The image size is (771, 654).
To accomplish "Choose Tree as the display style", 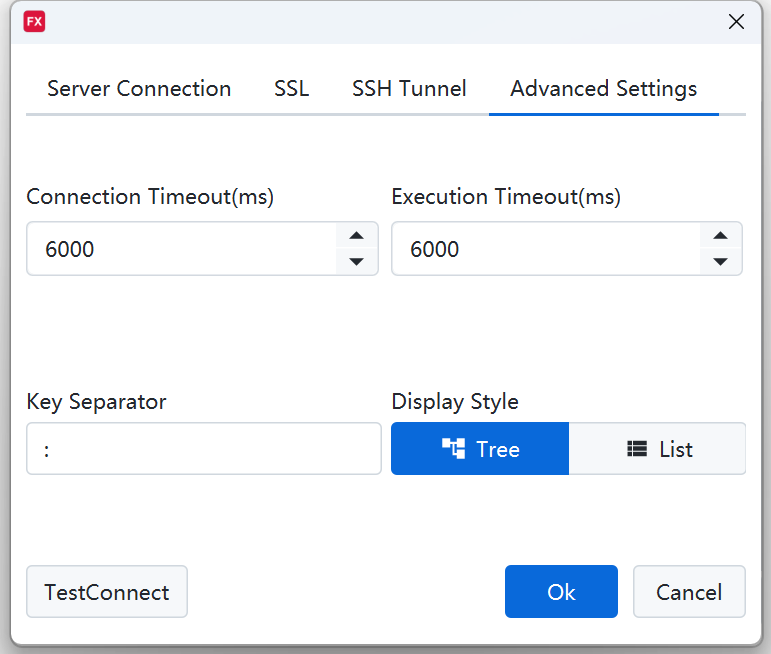I will click(480, 449).
